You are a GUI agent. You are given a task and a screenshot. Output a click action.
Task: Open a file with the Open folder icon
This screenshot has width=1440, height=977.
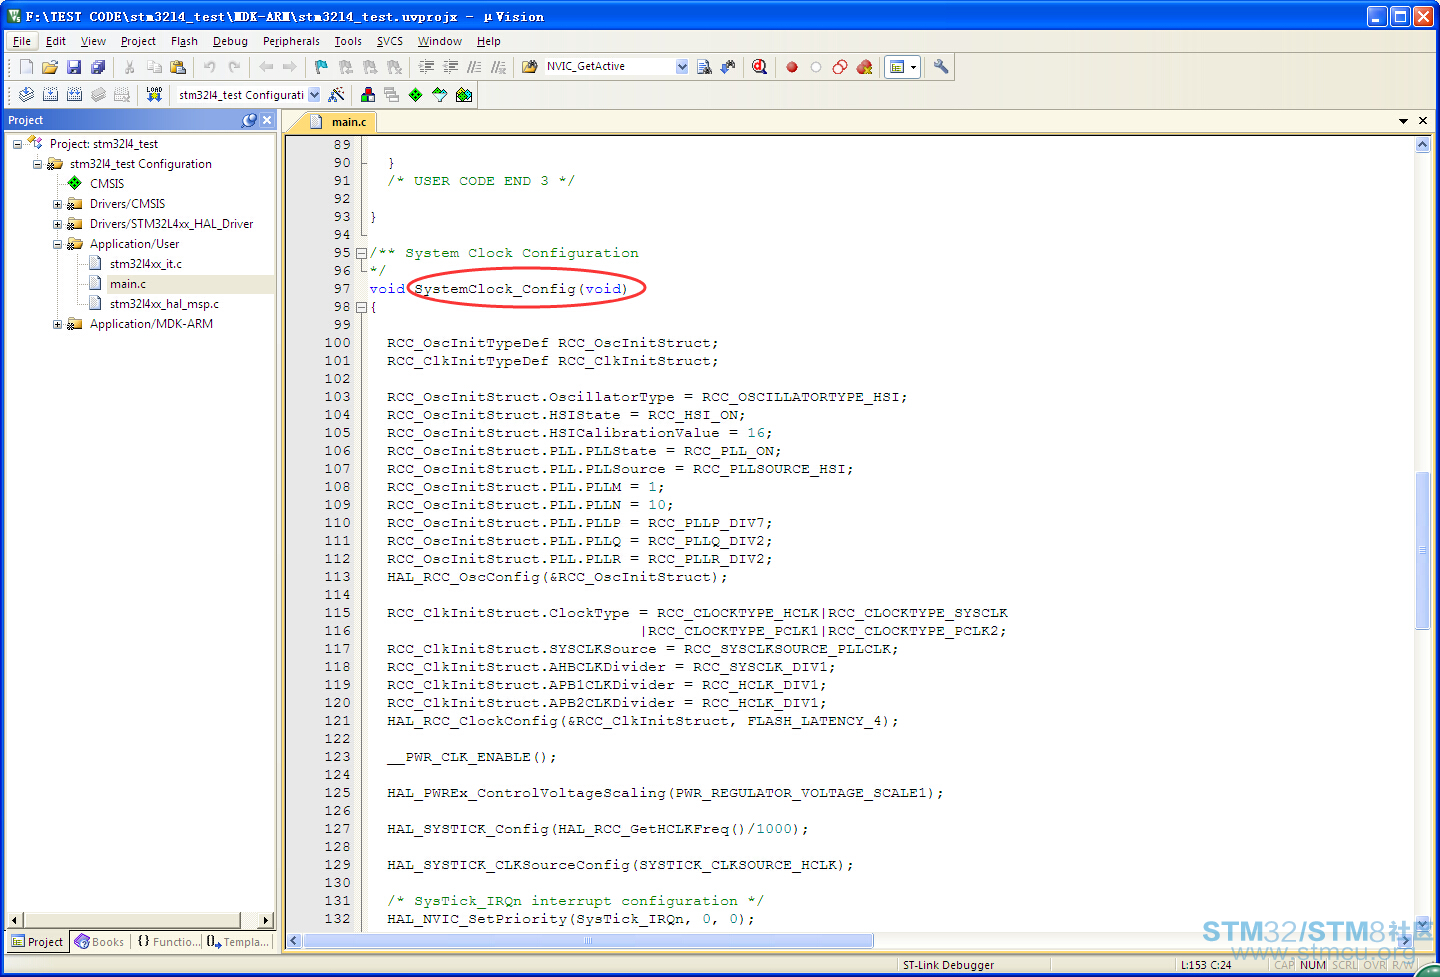click(50, 67)
